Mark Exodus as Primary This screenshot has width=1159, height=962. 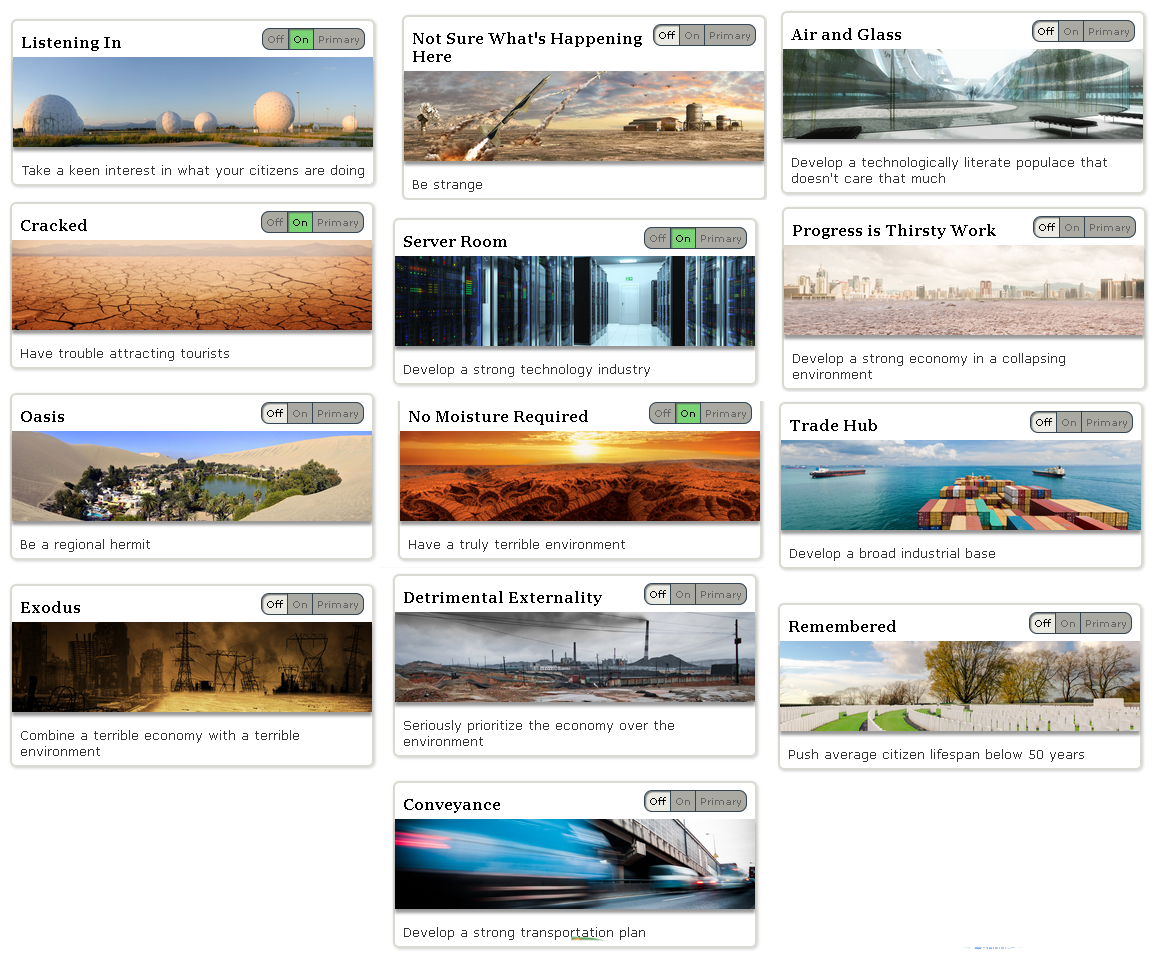pyautogui.click(x=338, y=604)
